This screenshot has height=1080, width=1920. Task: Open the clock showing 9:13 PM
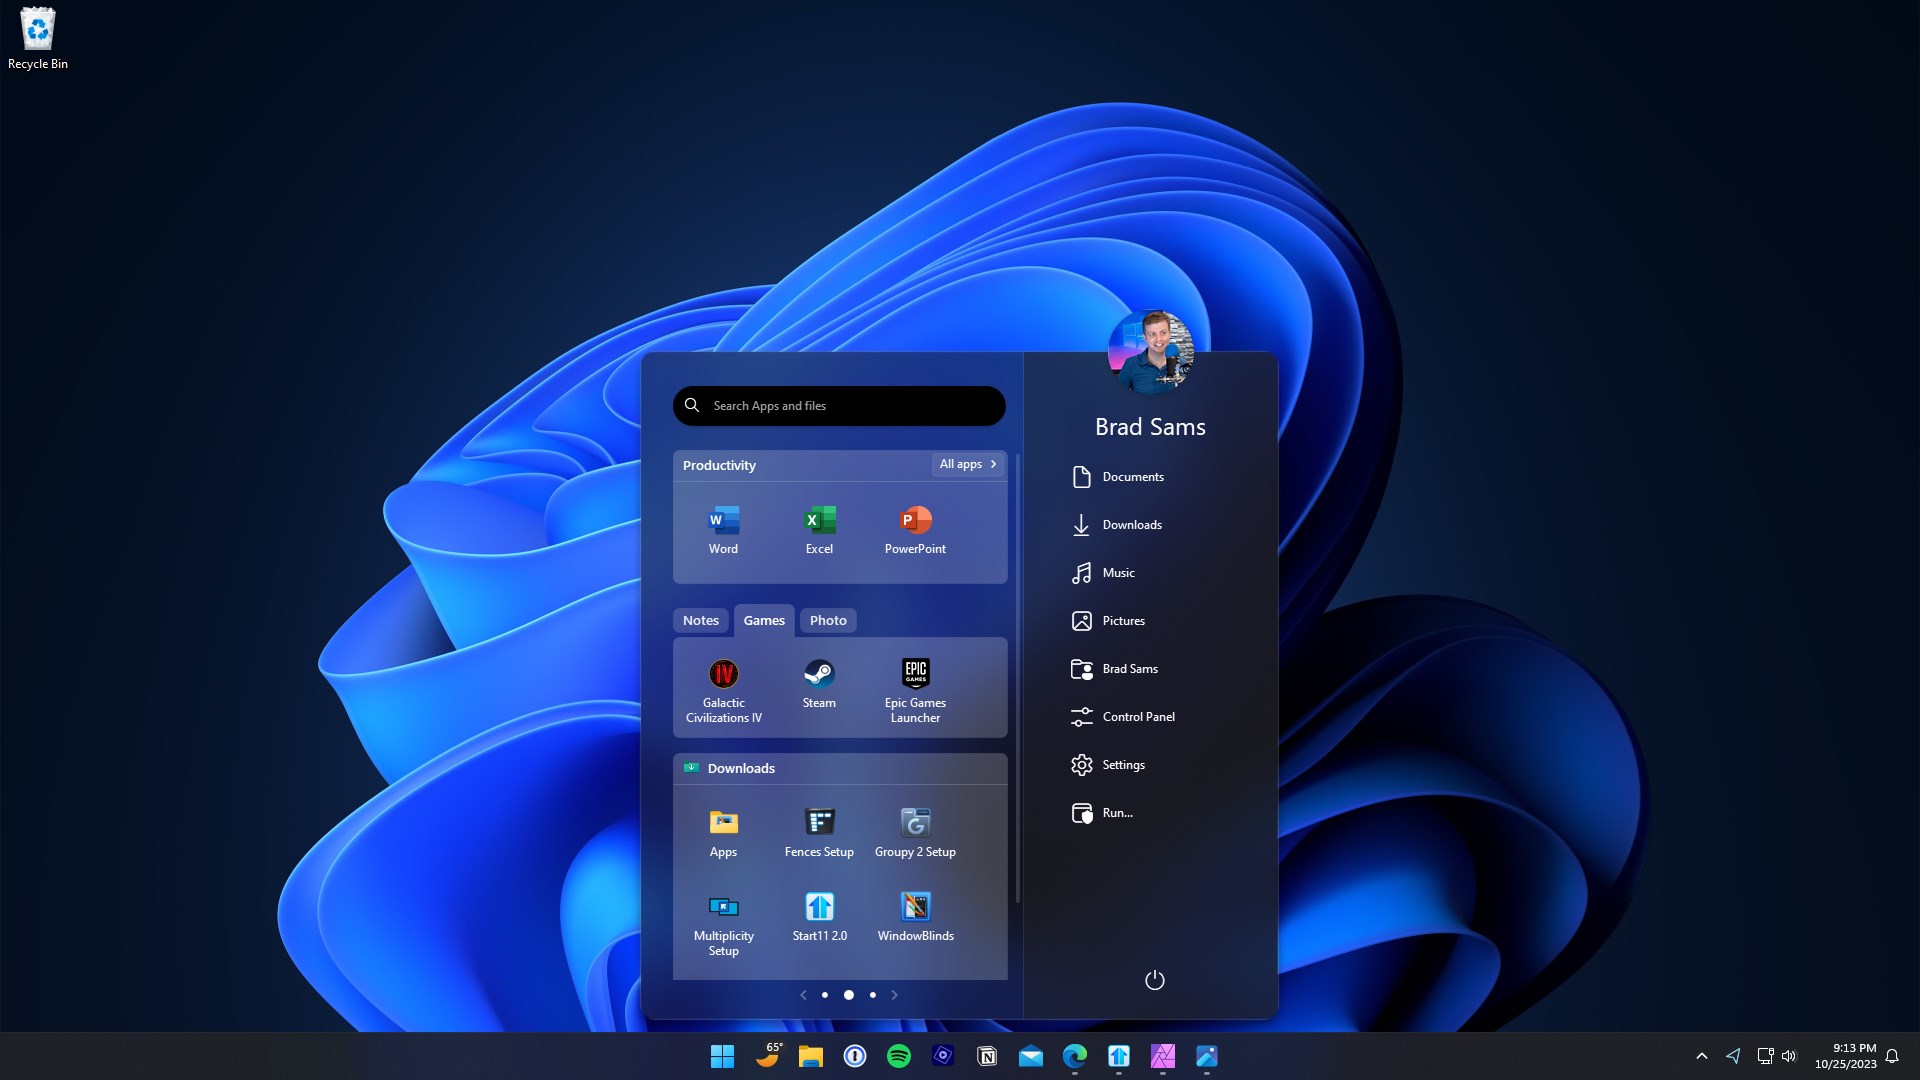(x=1846, y=1056)
